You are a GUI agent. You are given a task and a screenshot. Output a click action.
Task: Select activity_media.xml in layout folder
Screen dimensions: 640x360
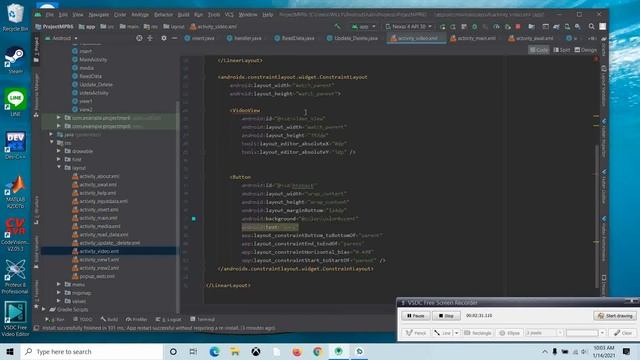(100, 226)
